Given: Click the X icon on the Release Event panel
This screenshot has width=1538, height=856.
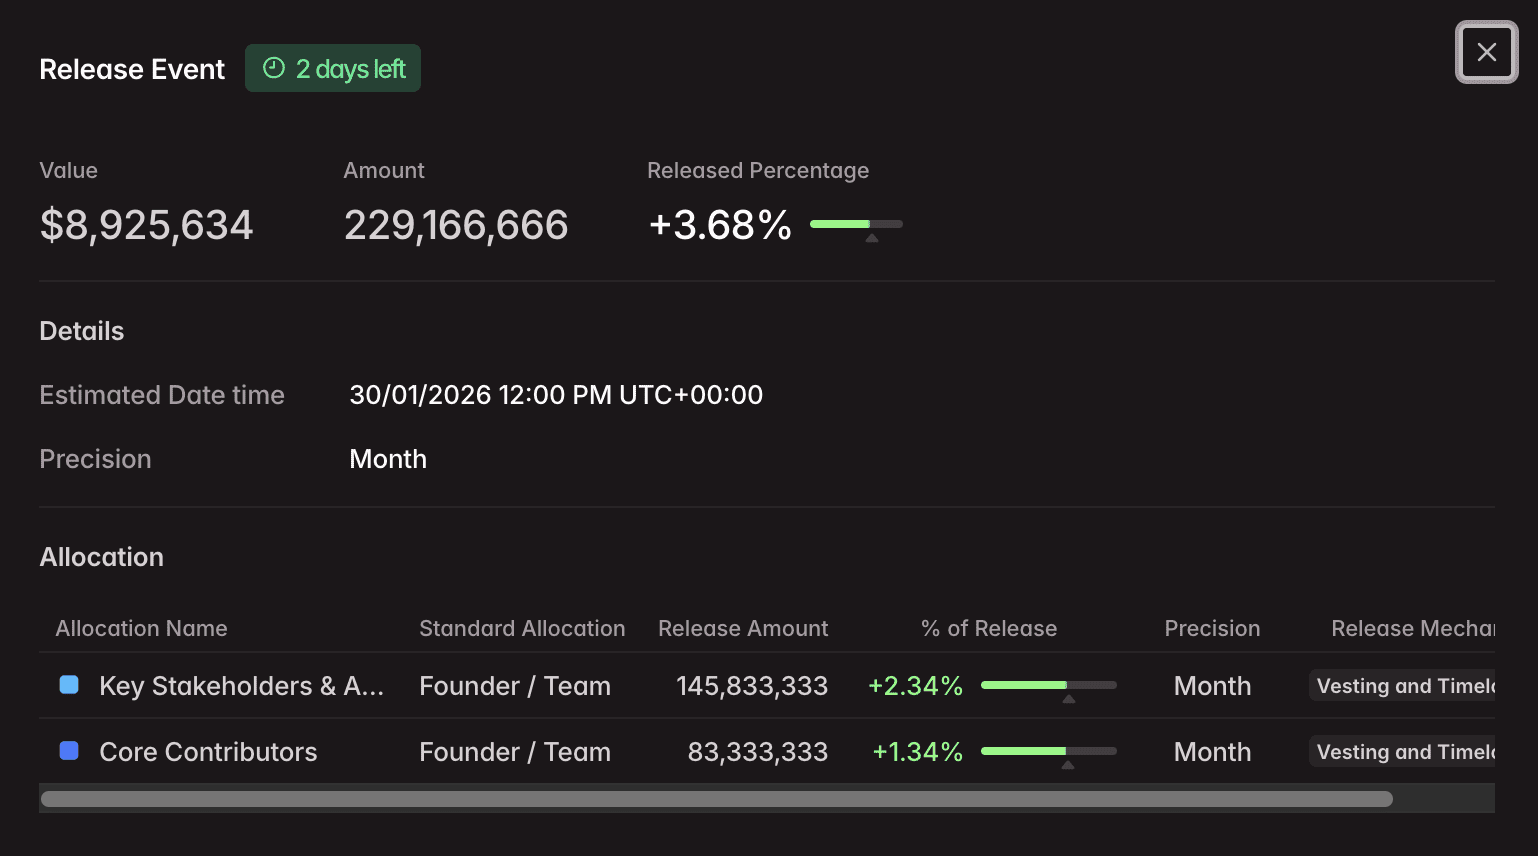Looking at the screenshot, I should pyautogui.click(x=1486, y=52).
